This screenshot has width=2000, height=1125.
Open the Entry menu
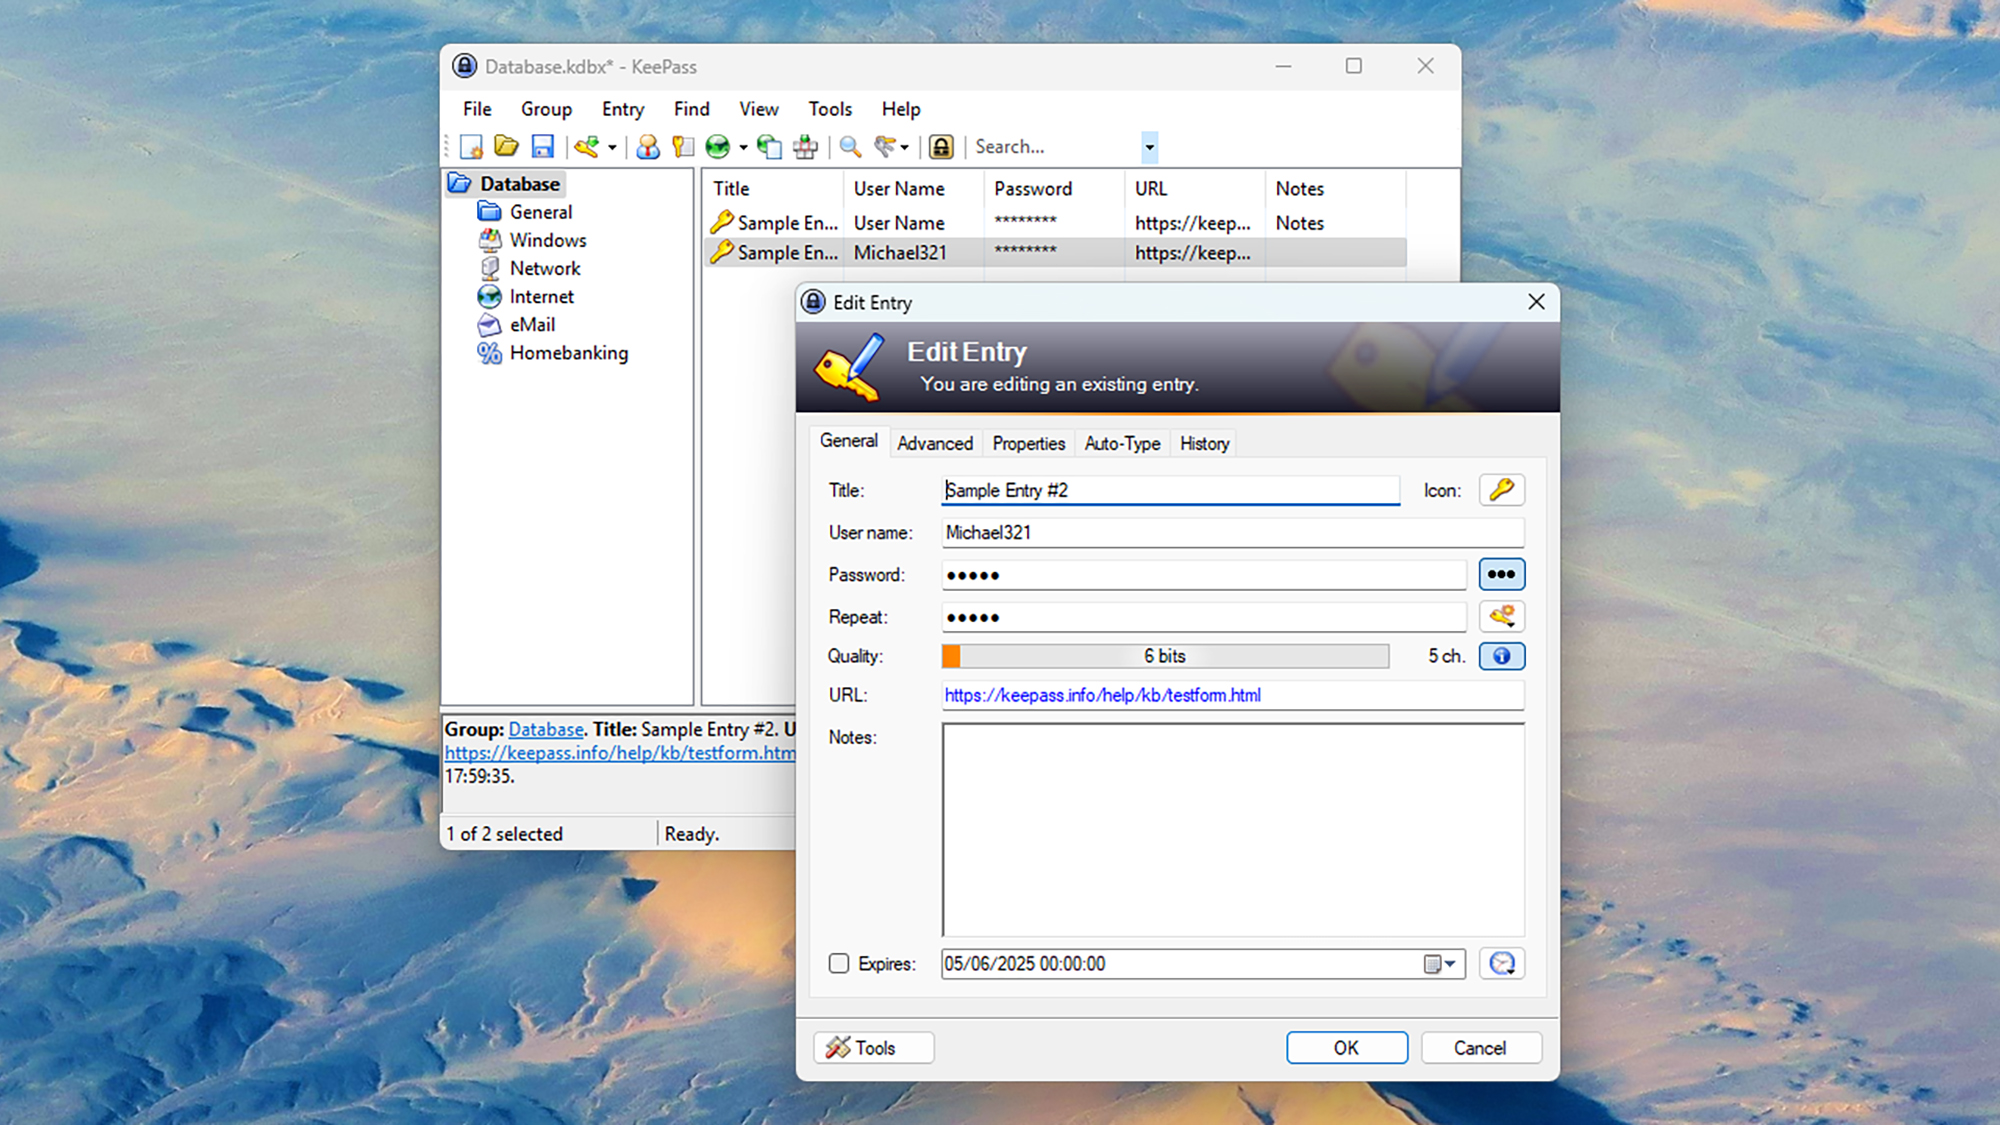622,109
